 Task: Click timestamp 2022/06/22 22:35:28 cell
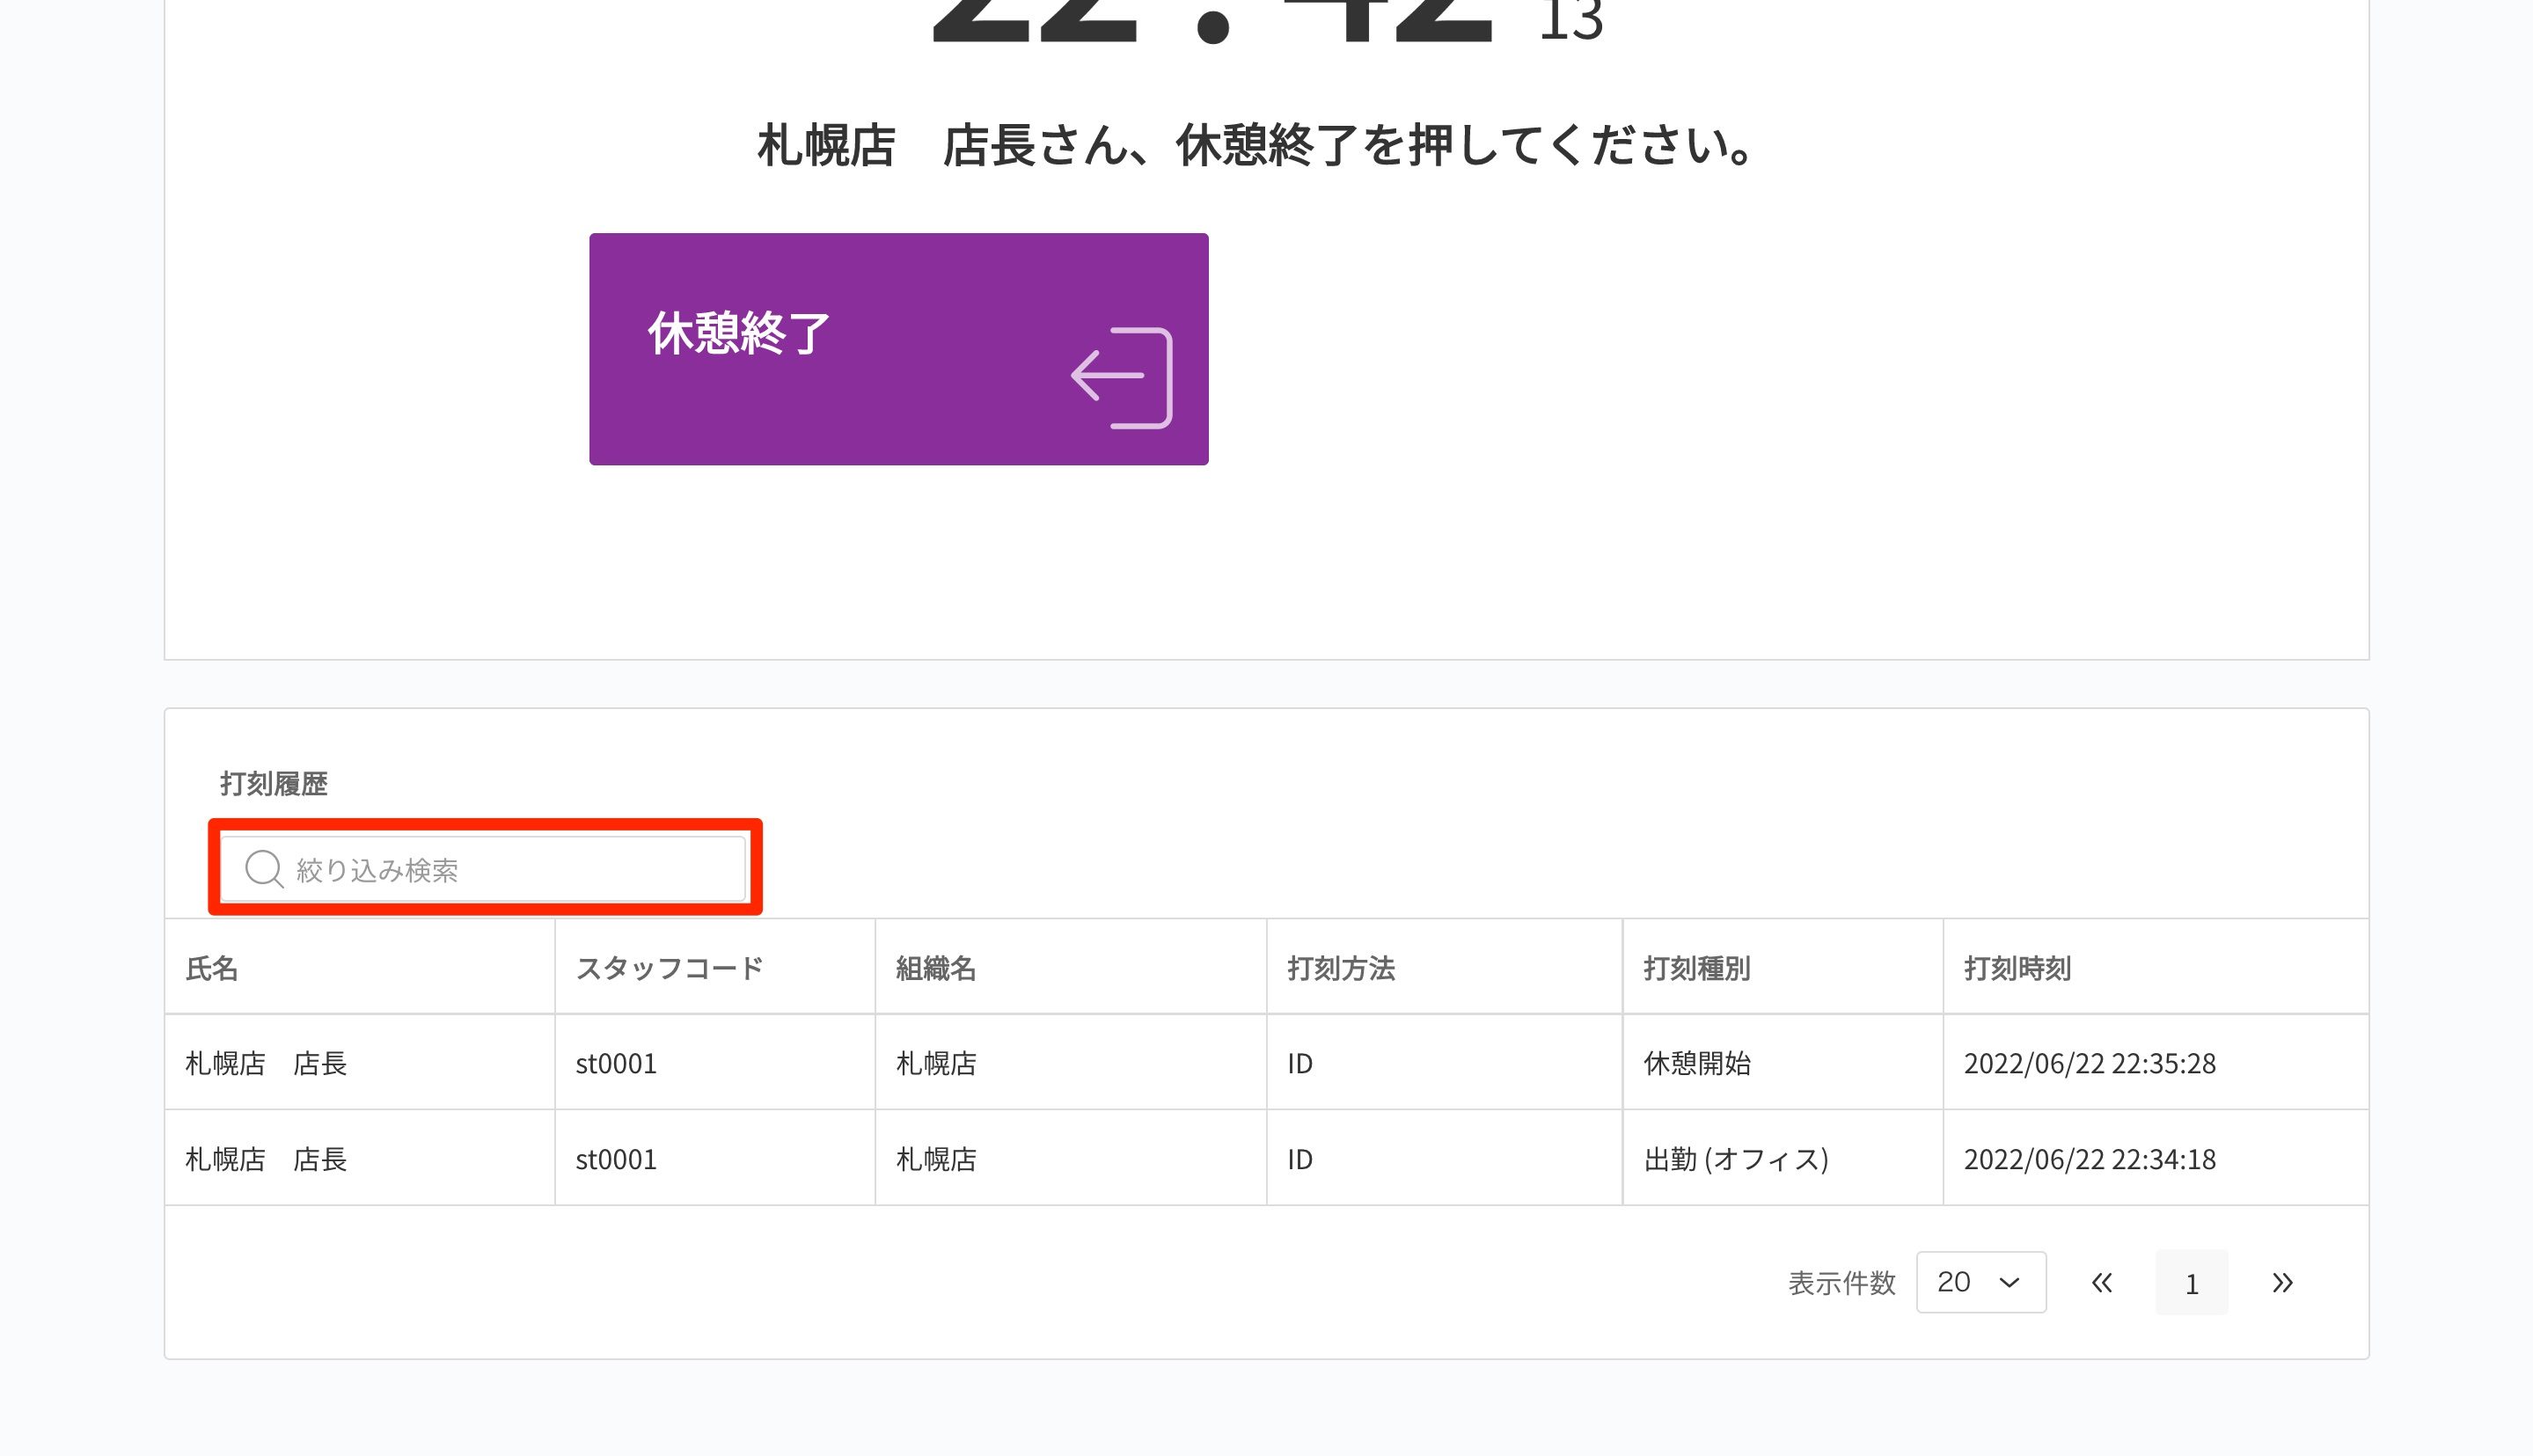pyautogui.click(x=2088, y=1062)
